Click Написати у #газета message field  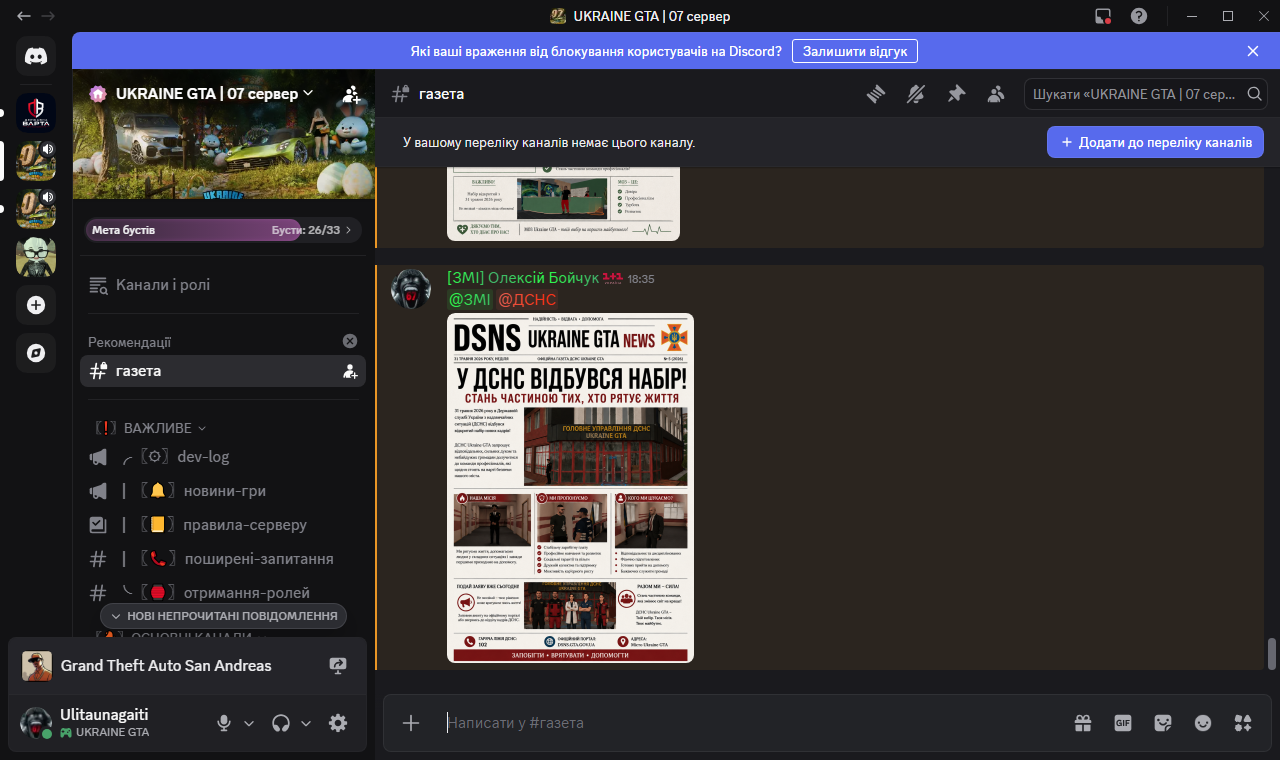click(x=750, y=723)
